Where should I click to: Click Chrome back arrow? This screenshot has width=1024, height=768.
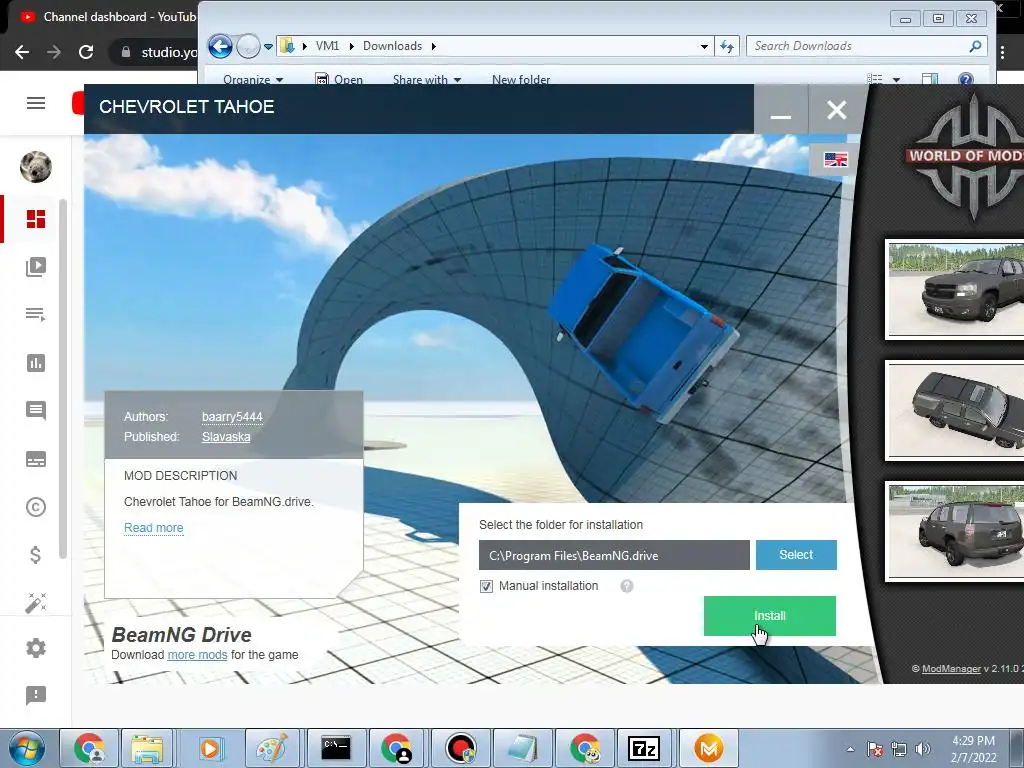click(22, 52)
